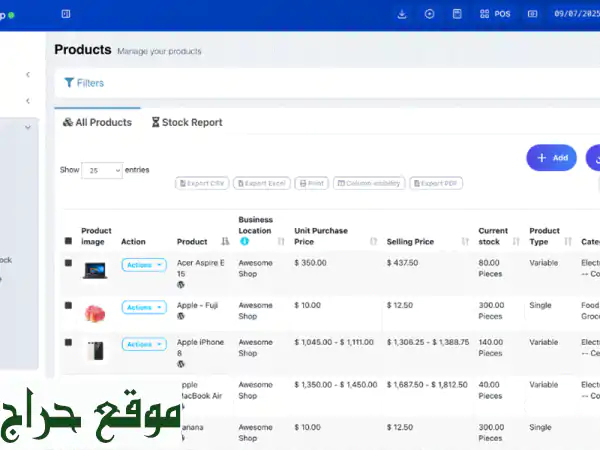Click the Print button
Viewport: 600px width, 450px height.
tap(311, 183)
